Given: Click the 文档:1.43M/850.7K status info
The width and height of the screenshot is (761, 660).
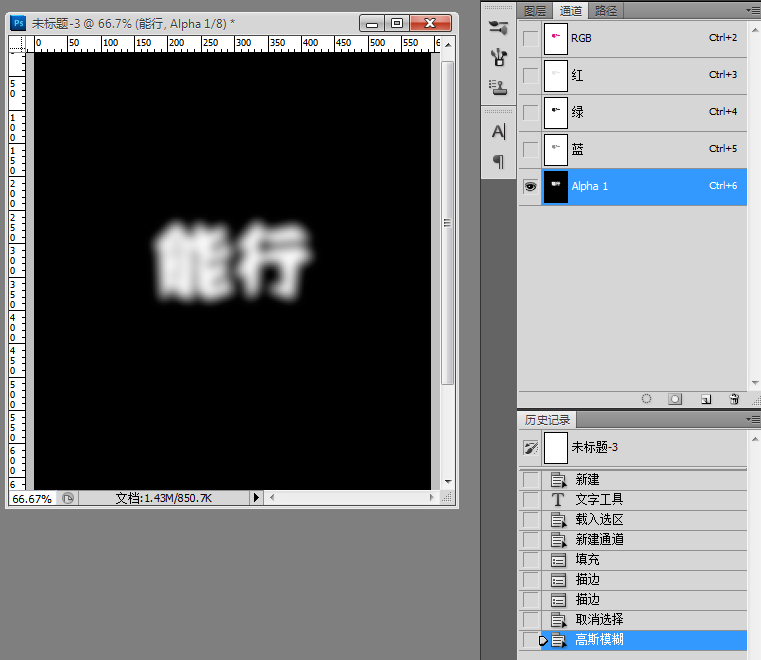Looking at the screenshot, I should (x=164, y=498).
